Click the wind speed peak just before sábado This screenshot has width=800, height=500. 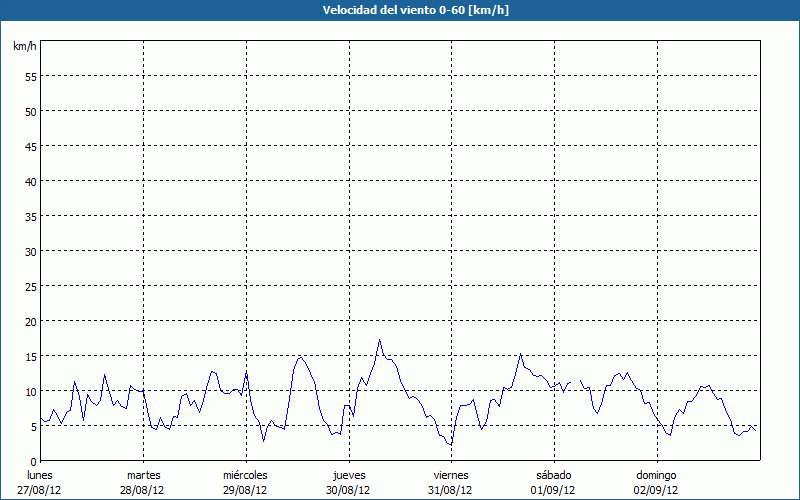(x=520, y=354)
